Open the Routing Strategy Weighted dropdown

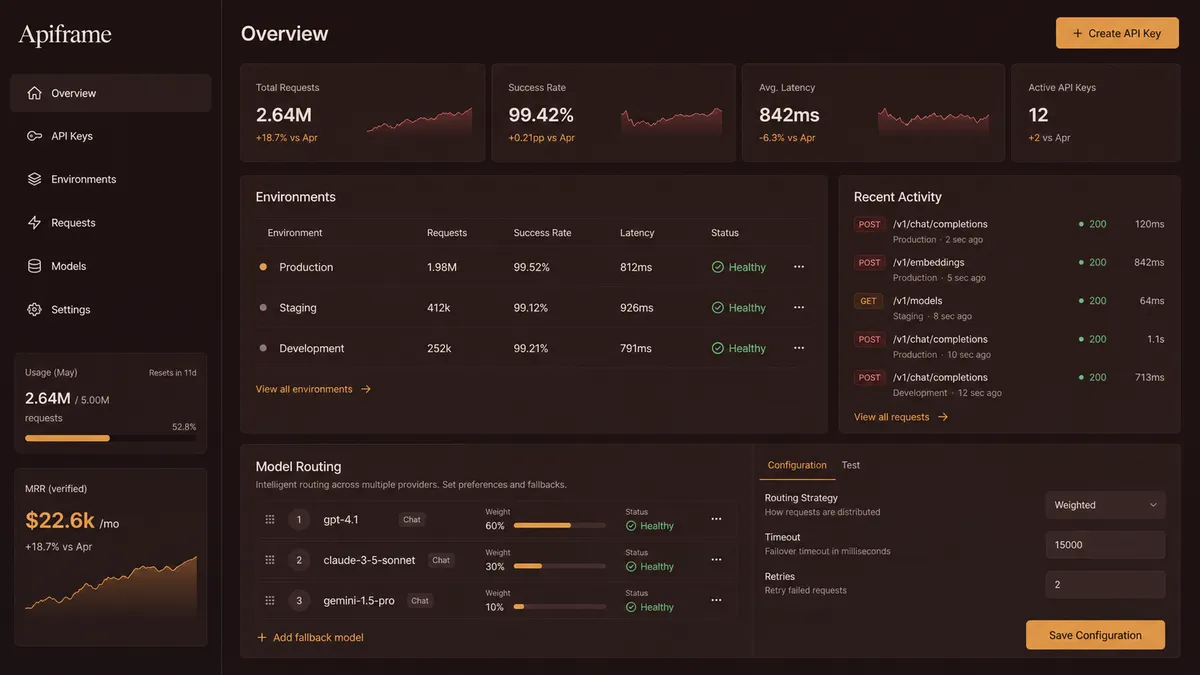tap(1105, 505)
